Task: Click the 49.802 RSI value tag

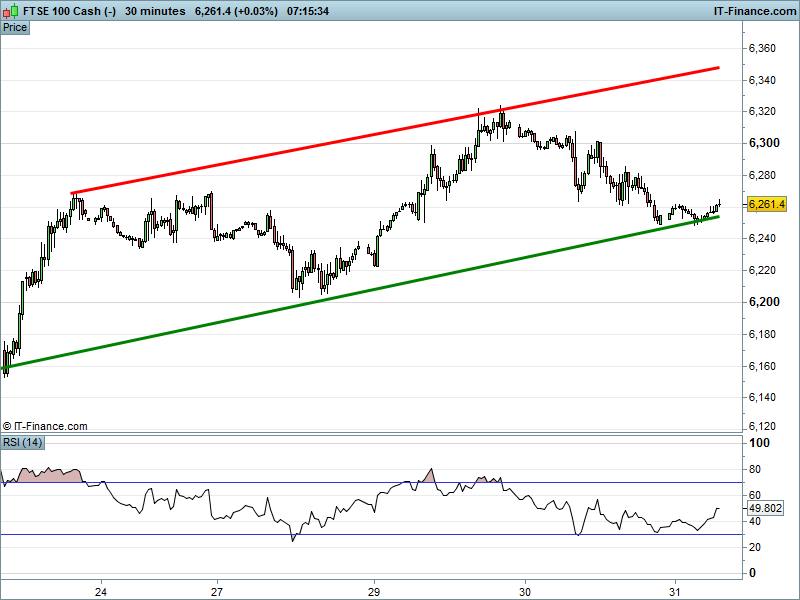Action: [x=765, y=508]
